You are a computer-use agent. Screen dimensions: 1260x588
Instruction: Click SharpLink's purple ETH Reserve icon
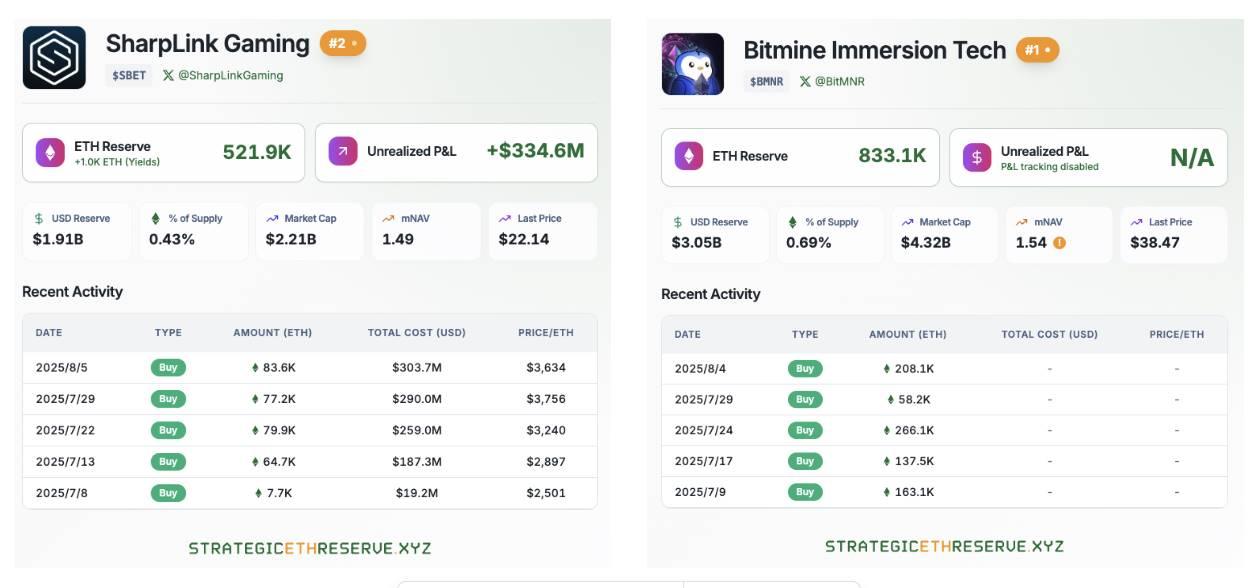50,152
